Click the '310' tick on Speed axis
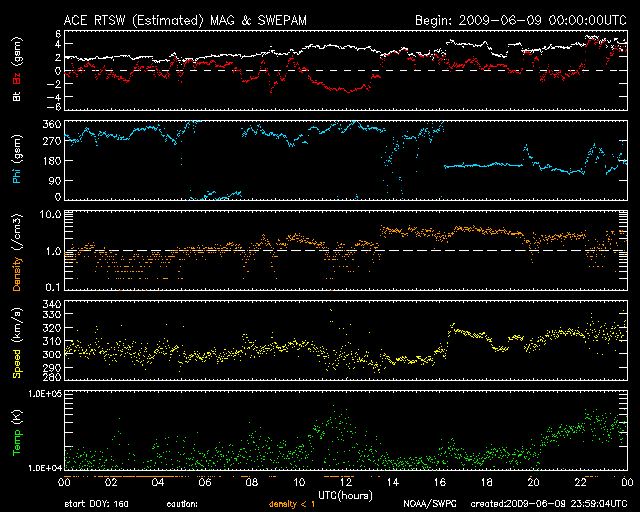Image resolution: width=640 pixels, height=512 pixels. [52, 341]
